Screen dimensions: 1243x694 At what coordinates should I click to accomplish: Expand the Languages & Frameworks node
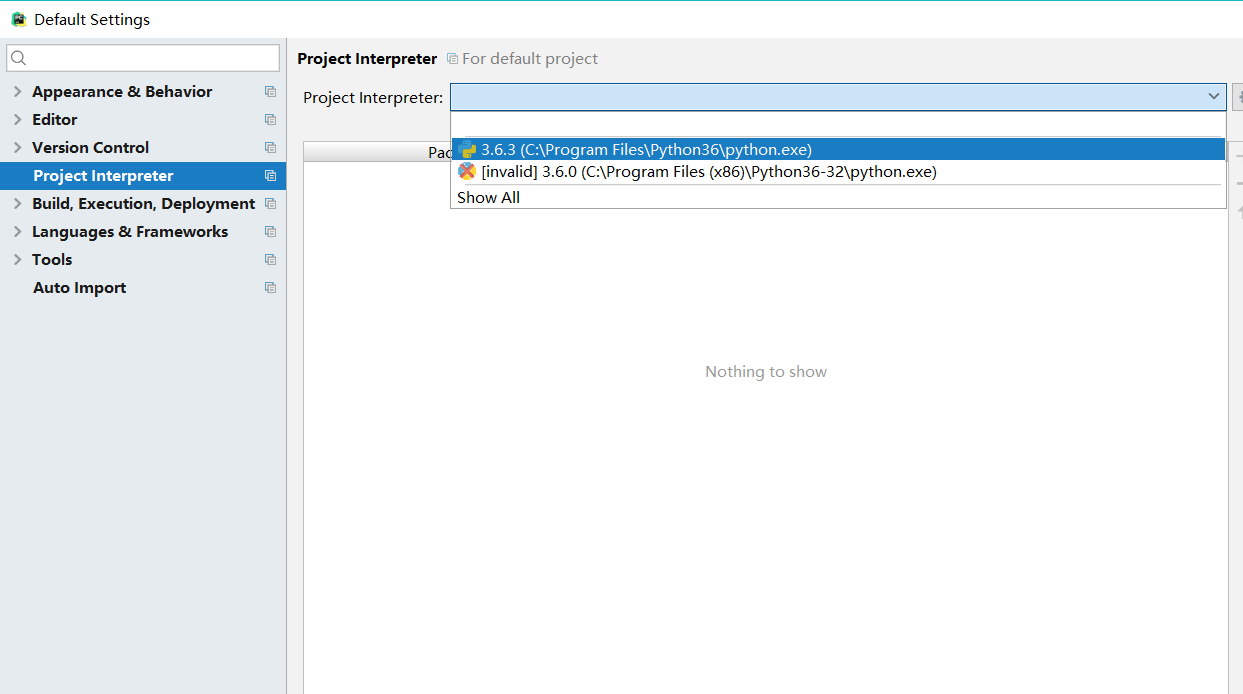tap(17, 231)
